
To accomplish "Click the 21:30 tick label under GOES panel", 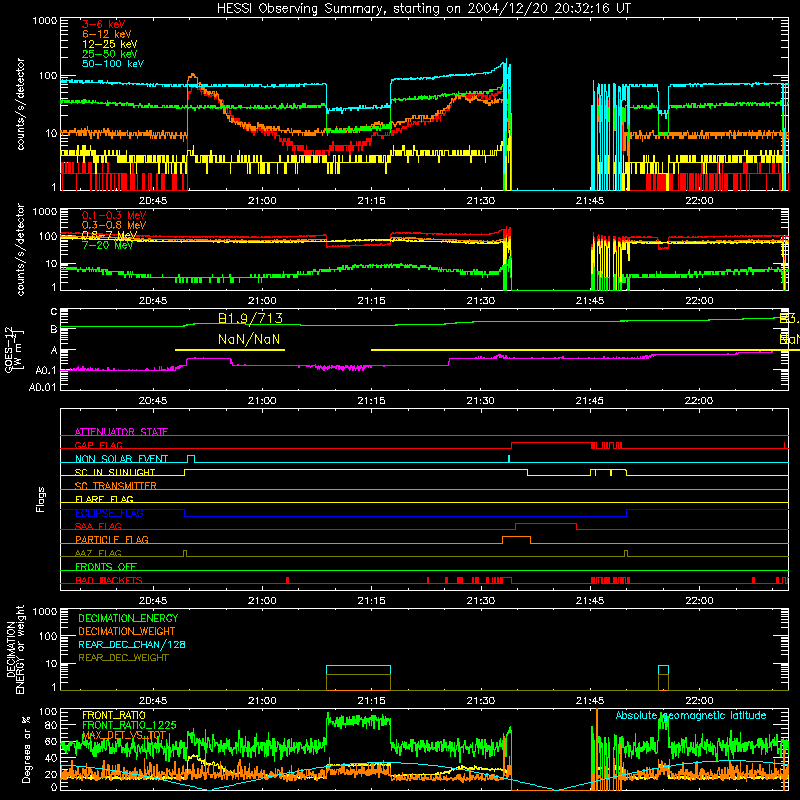I will tap(481, 401).
